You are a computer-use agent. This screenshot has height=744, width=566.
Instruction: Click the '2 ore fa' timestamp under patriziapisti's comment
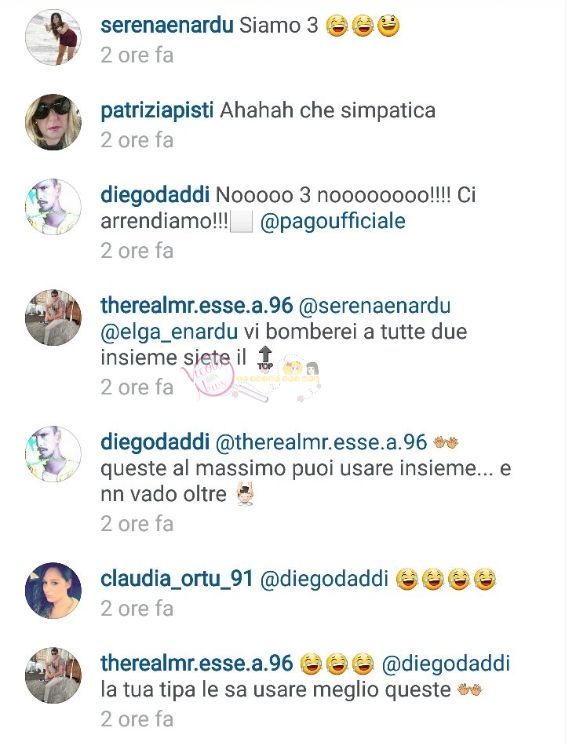(137, 140)
